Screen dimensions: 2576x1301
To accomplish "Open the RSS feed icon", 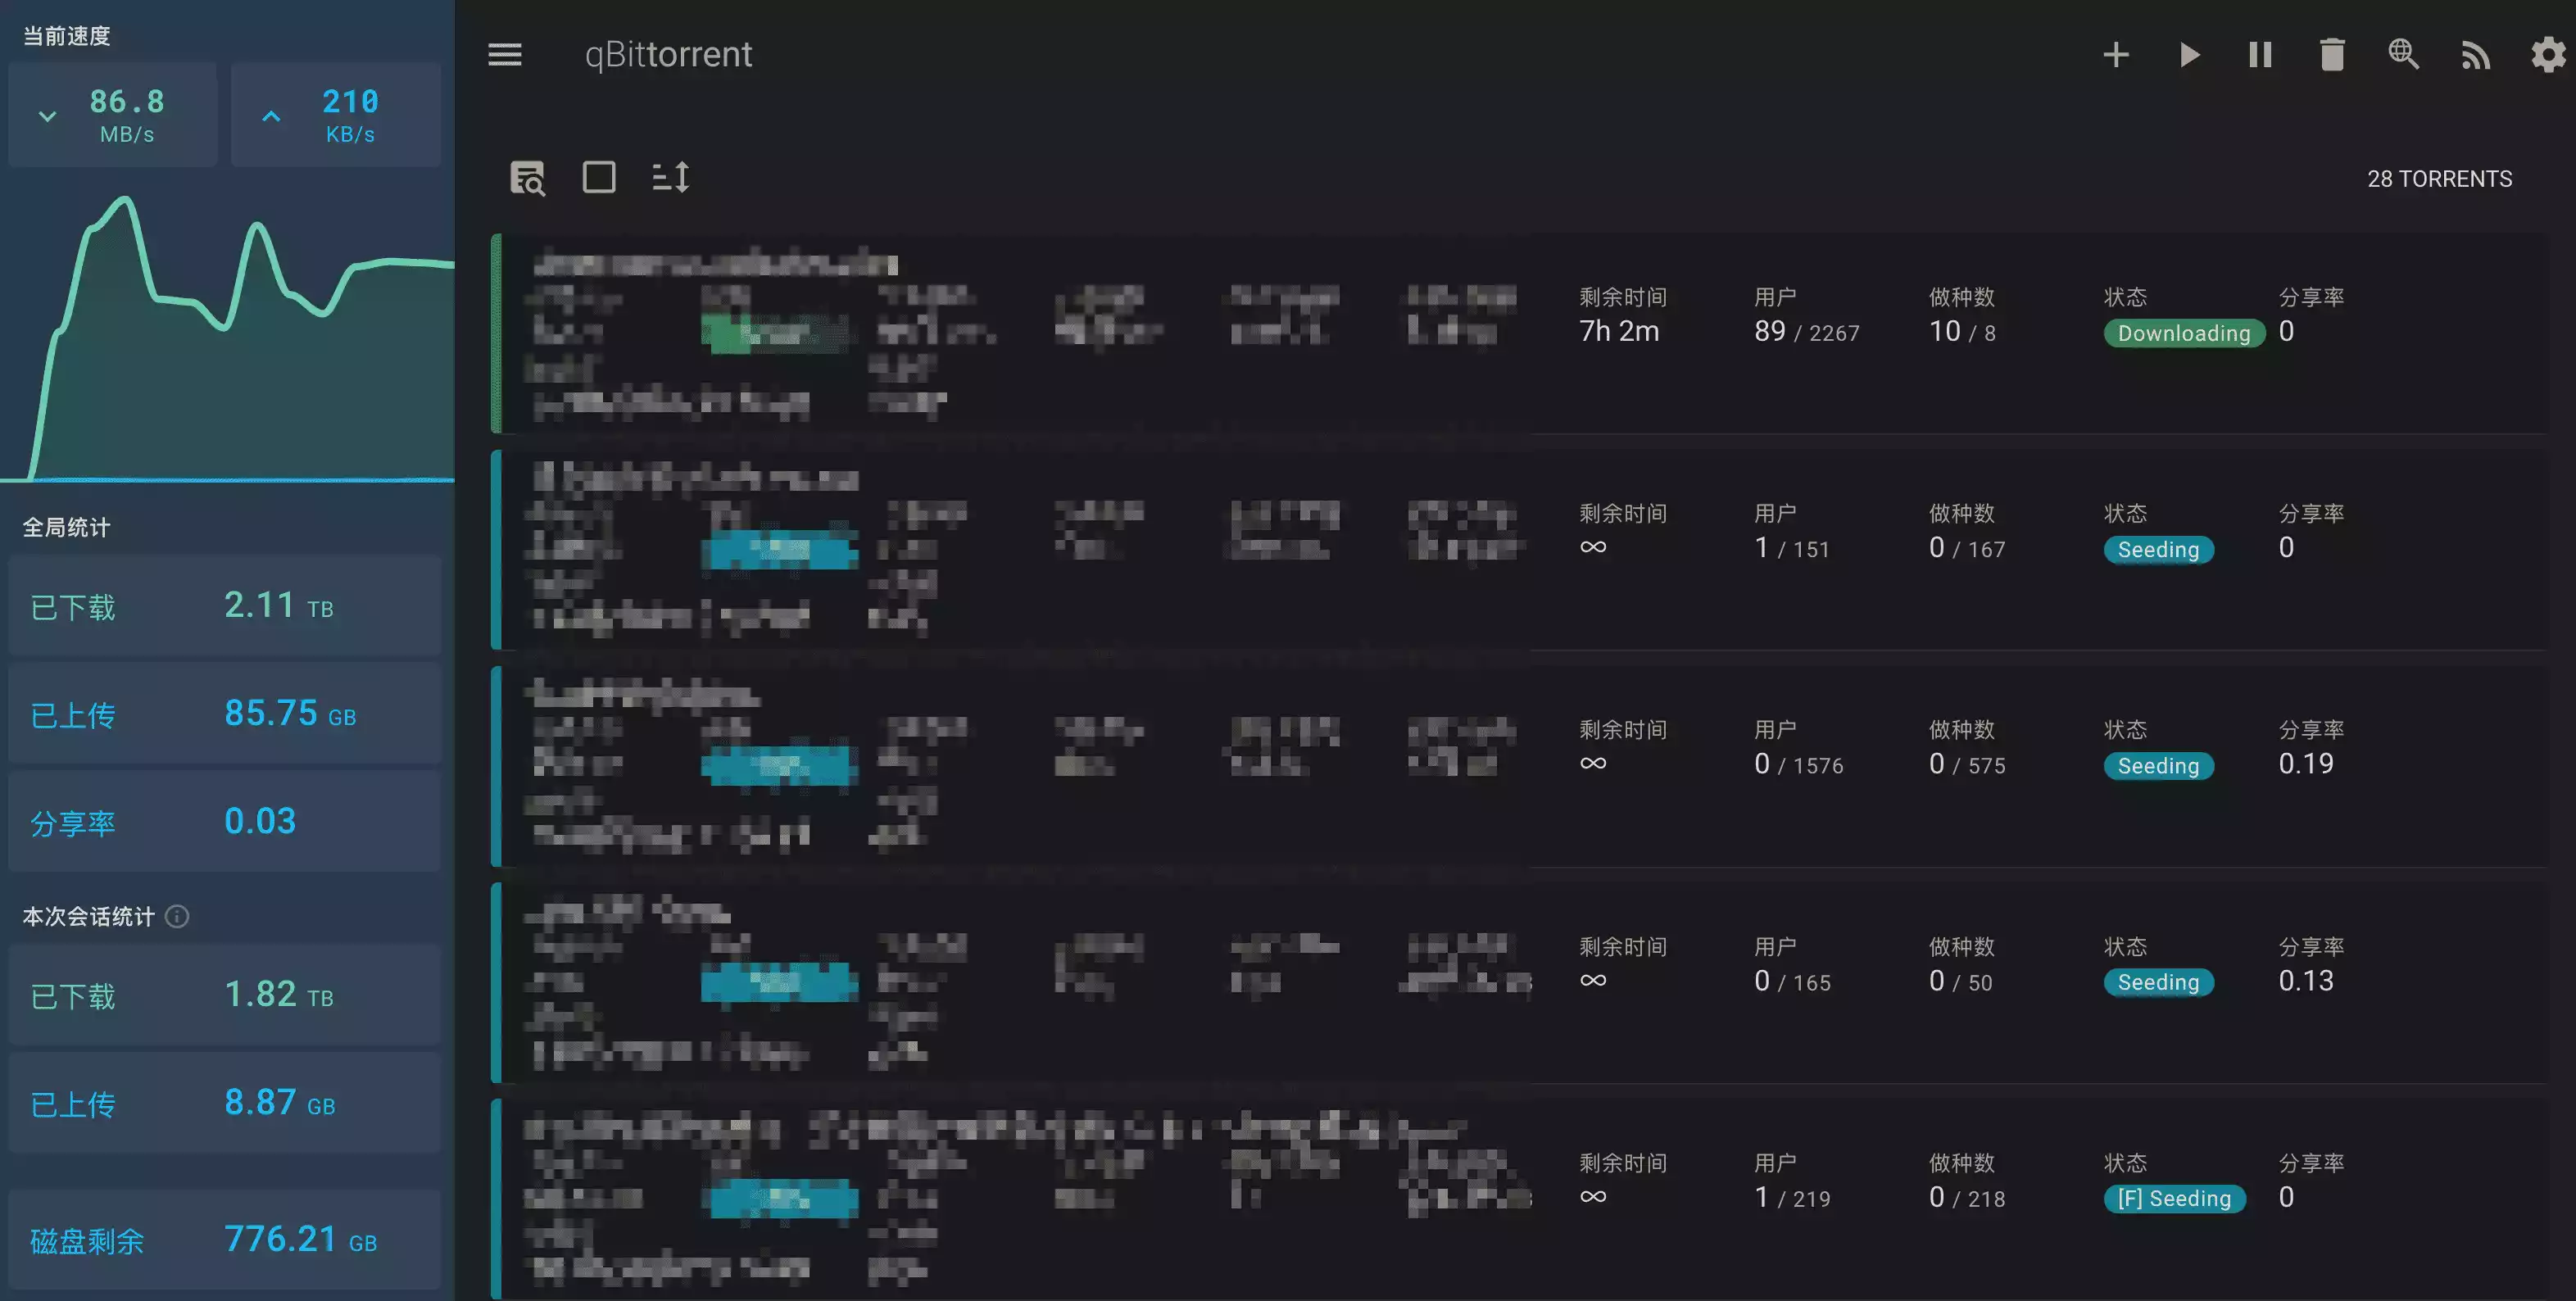I will point(2475,55).
